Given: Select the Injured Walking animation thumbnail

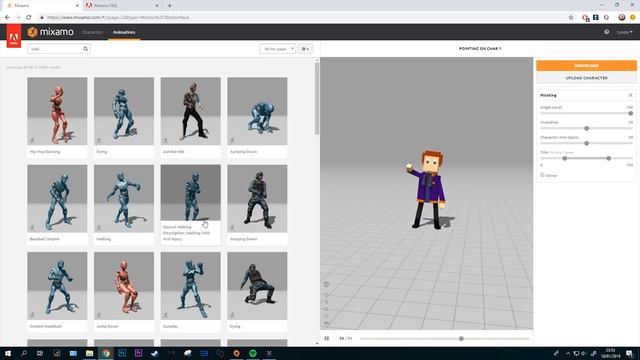Looking at the screenshot, I should point(191,193).
